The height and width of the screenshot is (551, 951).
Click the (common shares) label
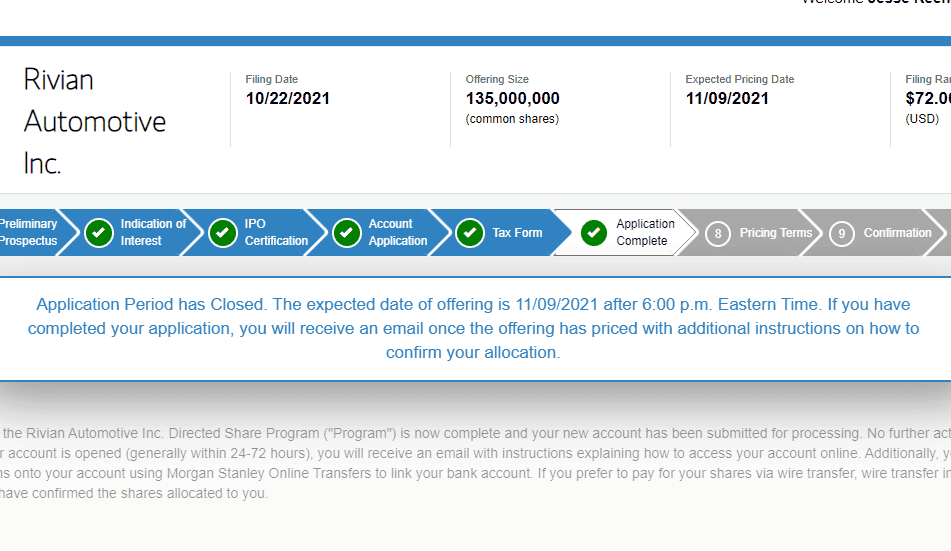click(512, 119)
